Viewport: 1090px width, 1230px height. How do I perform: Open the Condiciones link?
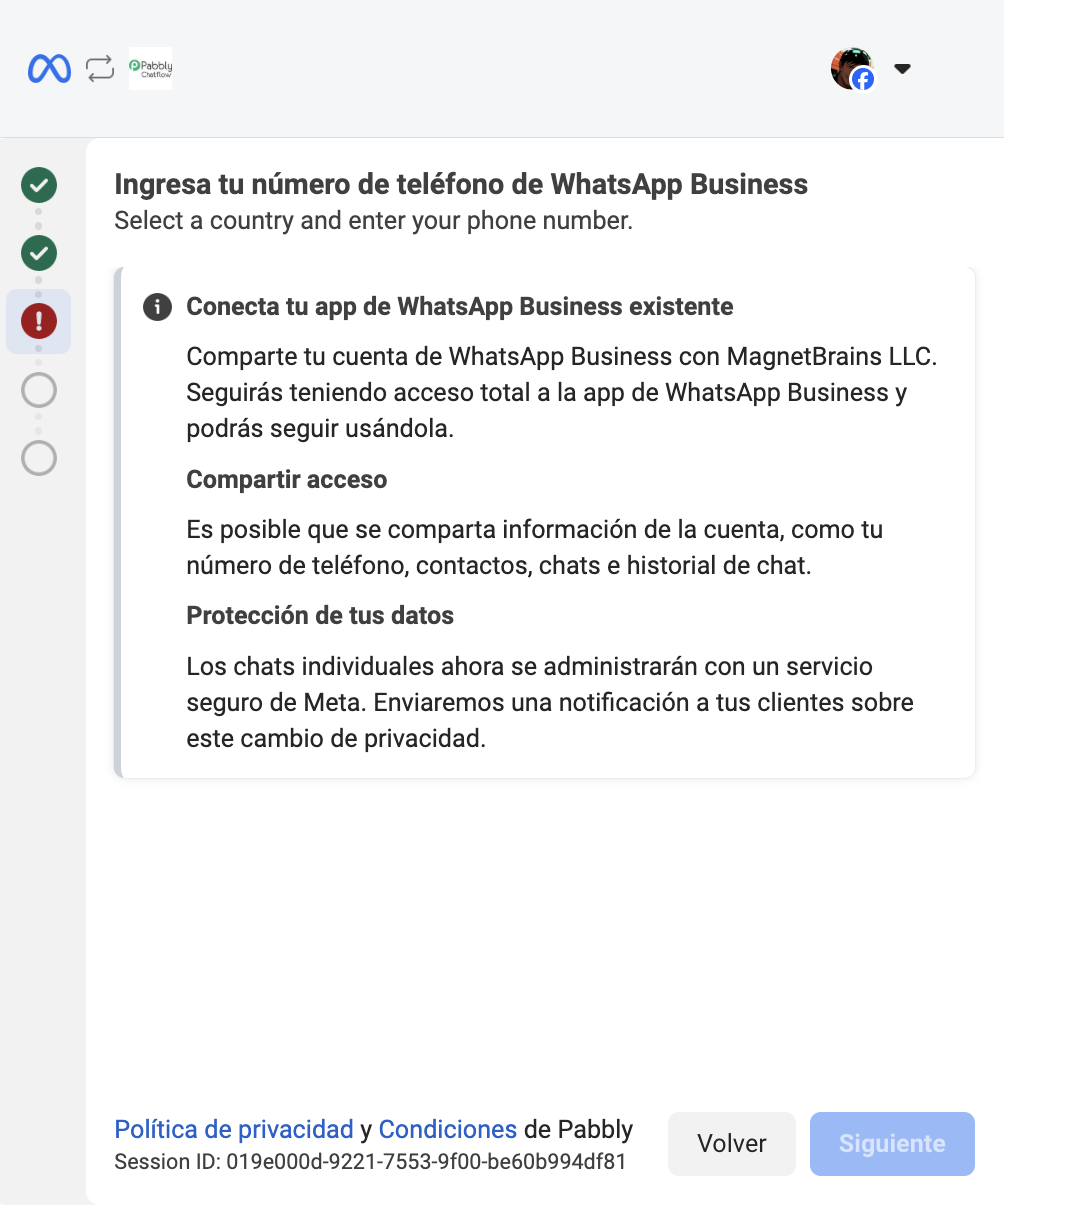447,1129
